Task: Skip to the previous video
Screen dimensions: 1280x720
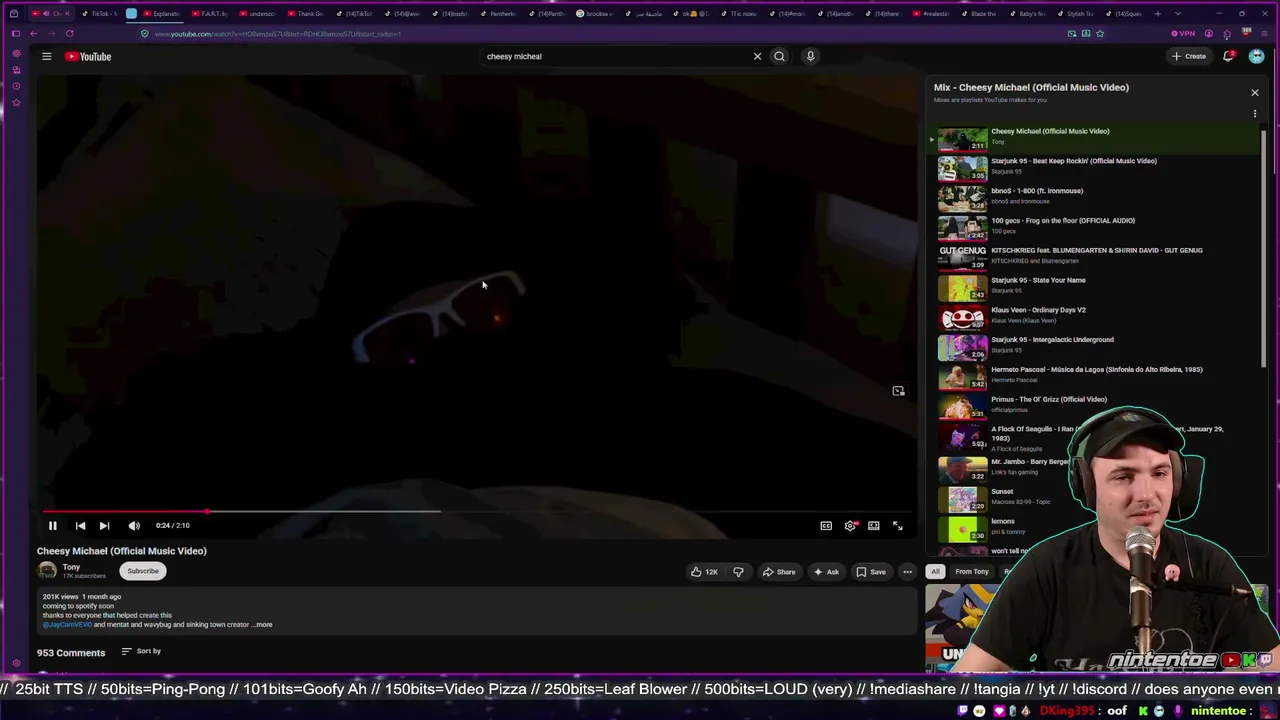Action: [80, 525]
